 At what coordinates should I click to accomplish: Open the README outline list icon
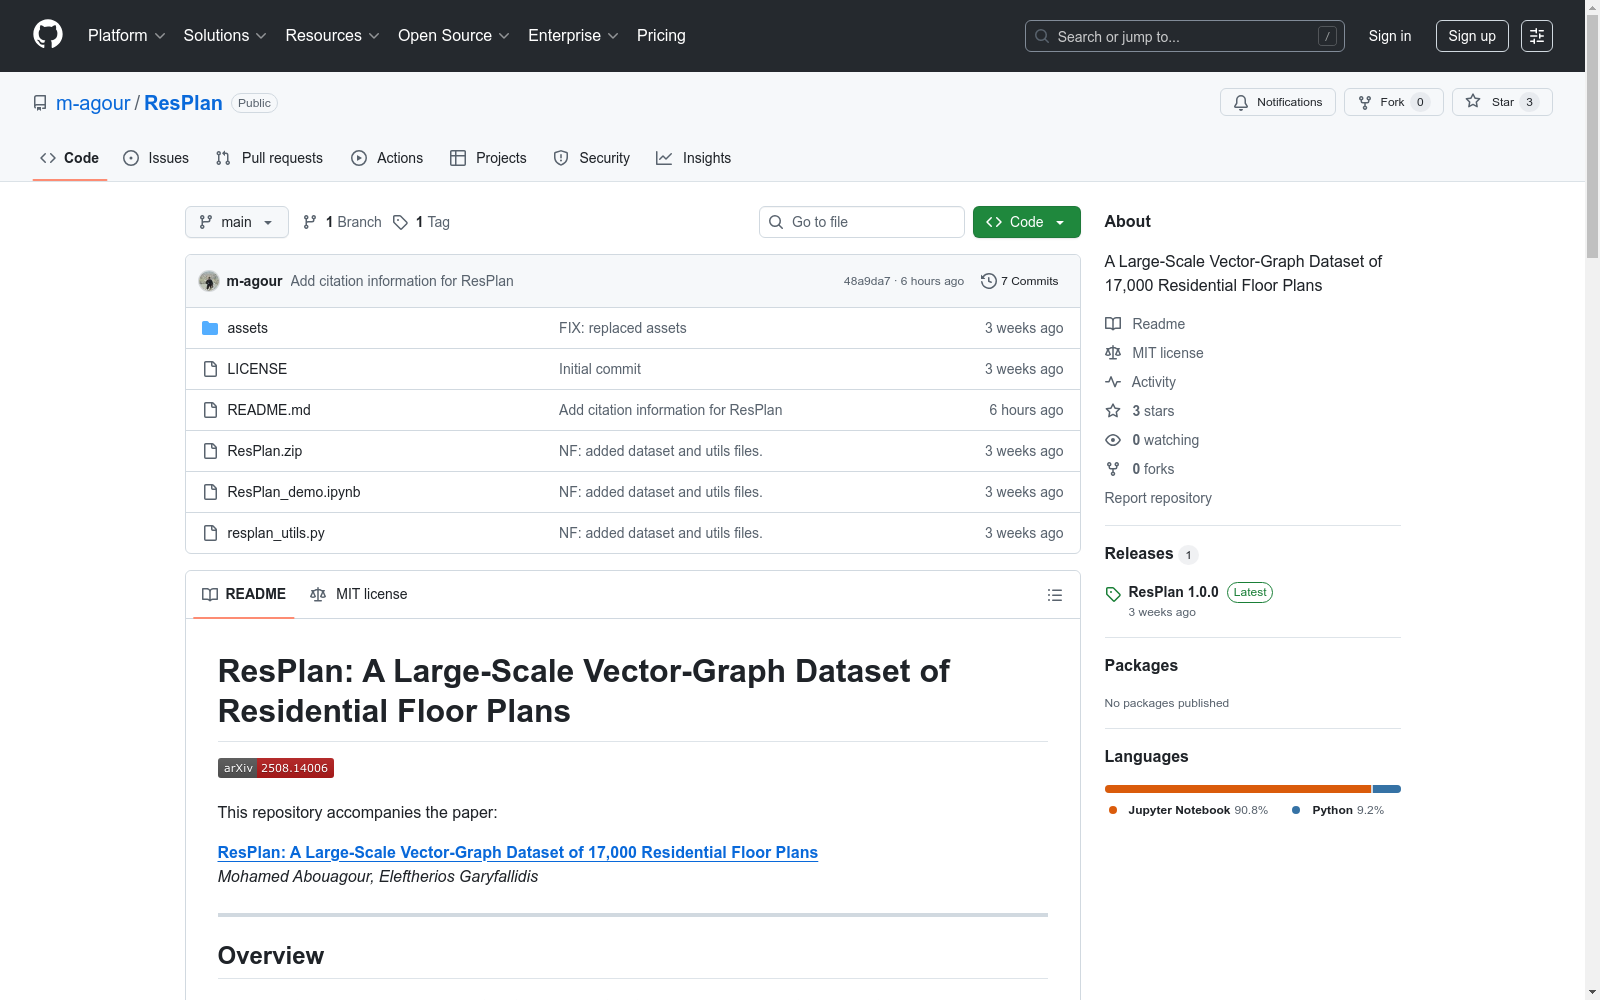pos(1055,595)
